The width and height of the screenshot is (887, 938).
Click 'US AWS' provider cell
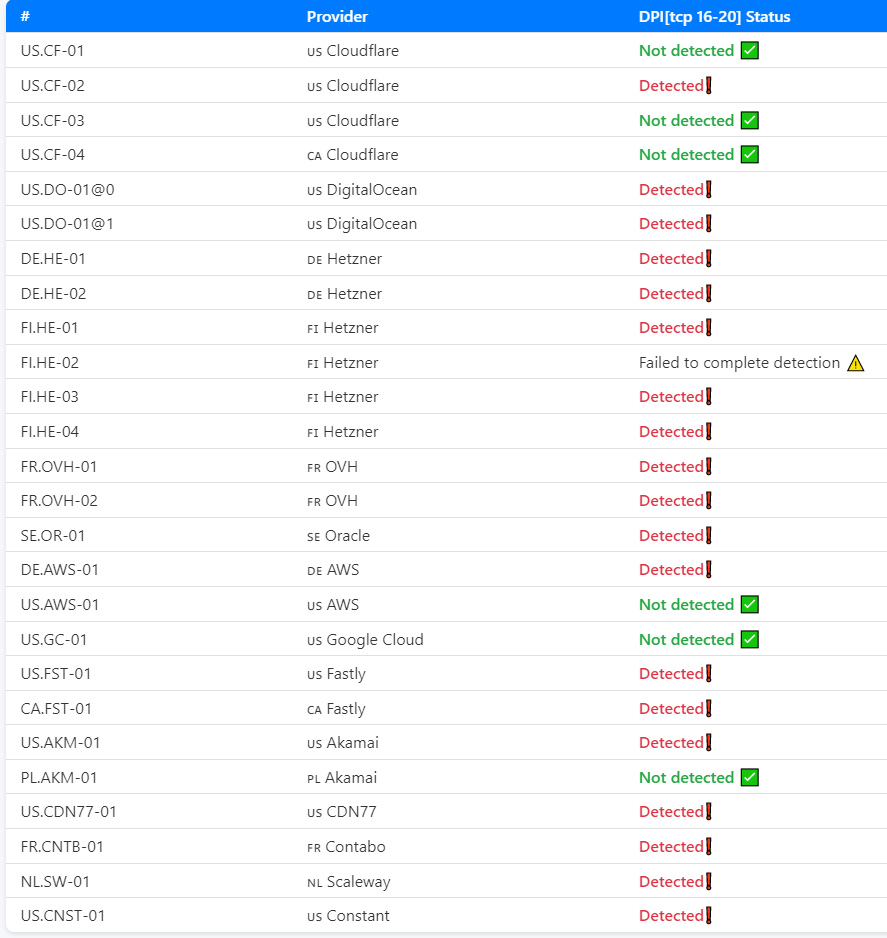point(333,605)
